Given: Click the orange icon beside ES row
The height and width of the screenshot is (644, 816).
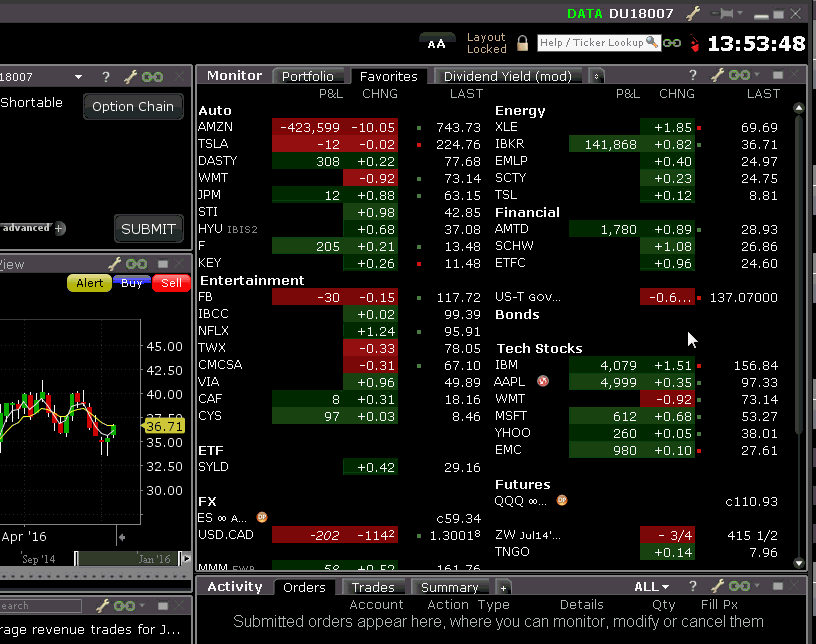Looking at the screenshot, I should (262, 517).
